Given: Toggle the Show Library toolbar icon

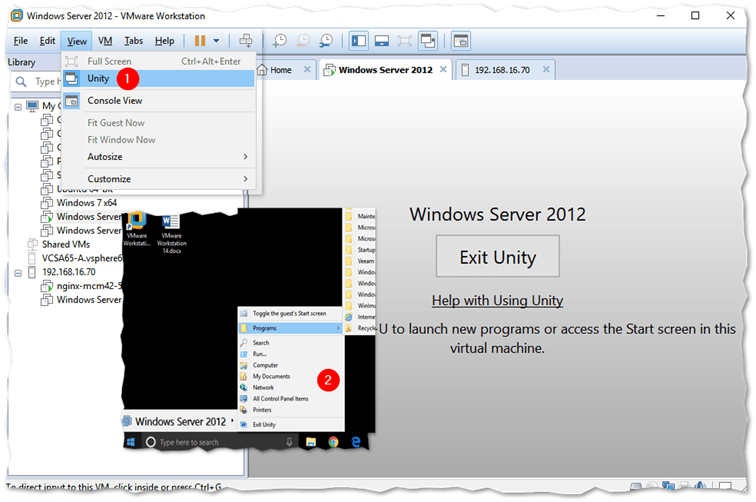Looking at the screenshot, I should [359, 41].
